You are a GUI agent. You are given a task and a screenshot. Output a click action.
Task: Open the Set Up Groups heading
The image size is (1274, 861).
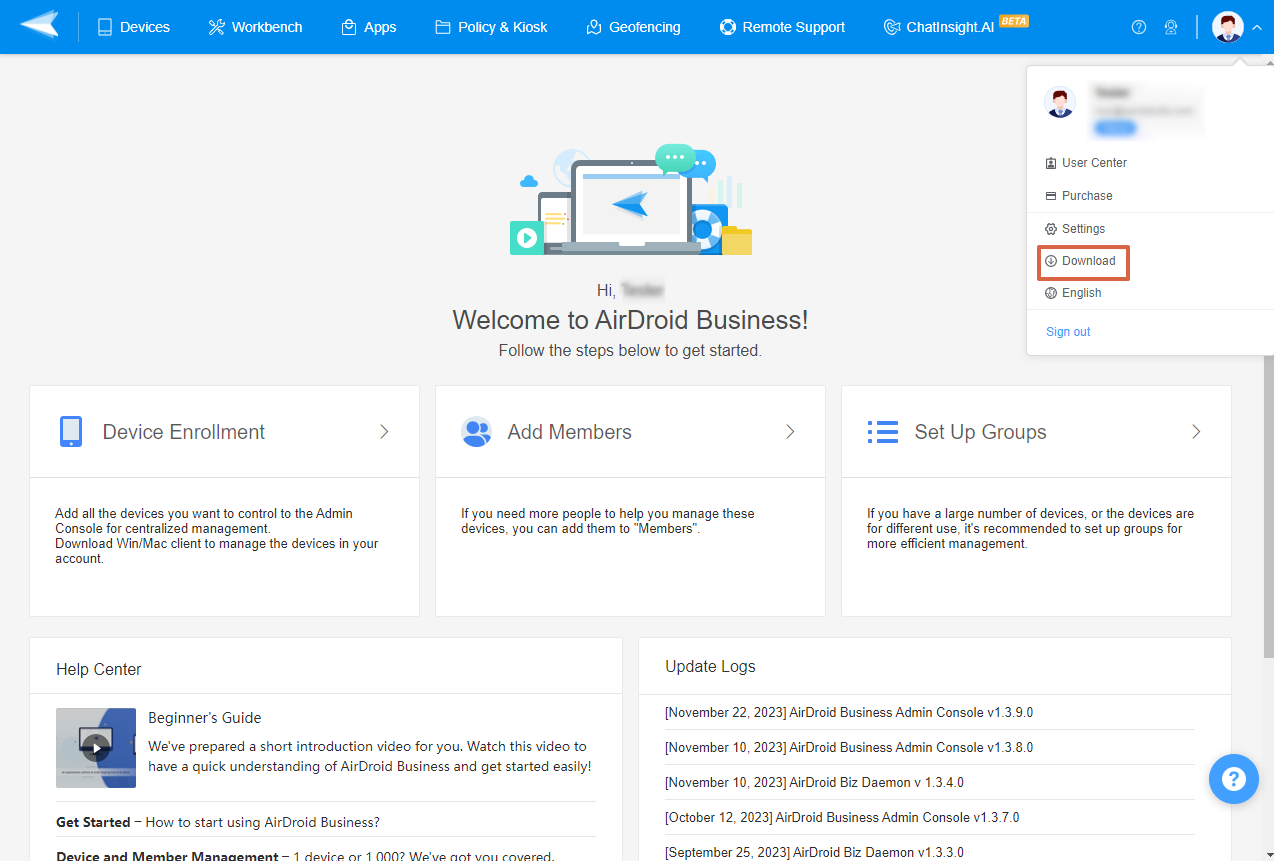(x=980, y=432)
